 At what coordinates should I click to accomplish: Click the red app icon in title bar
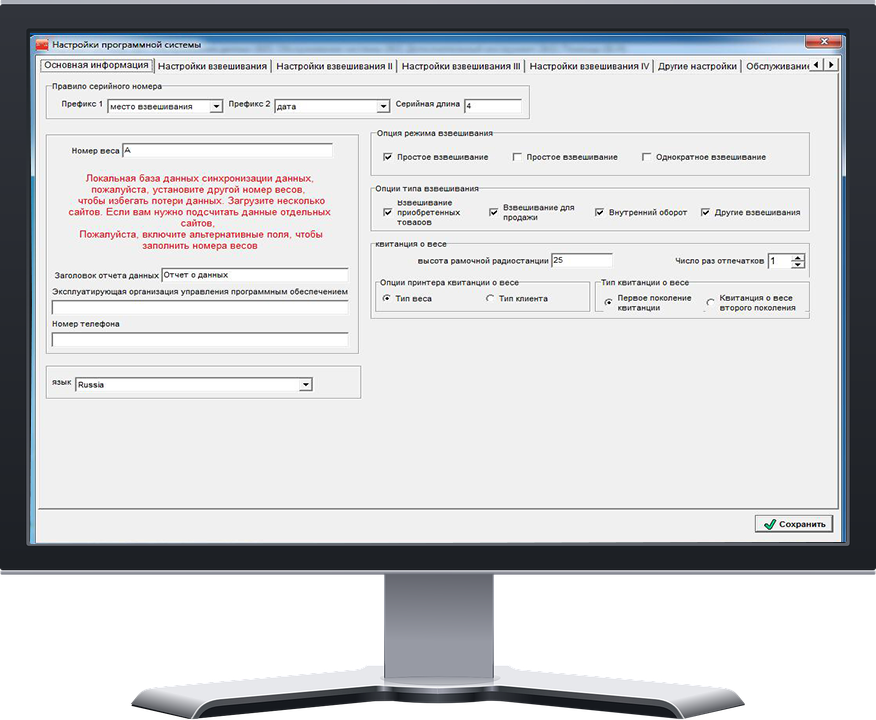pos(42,45)
